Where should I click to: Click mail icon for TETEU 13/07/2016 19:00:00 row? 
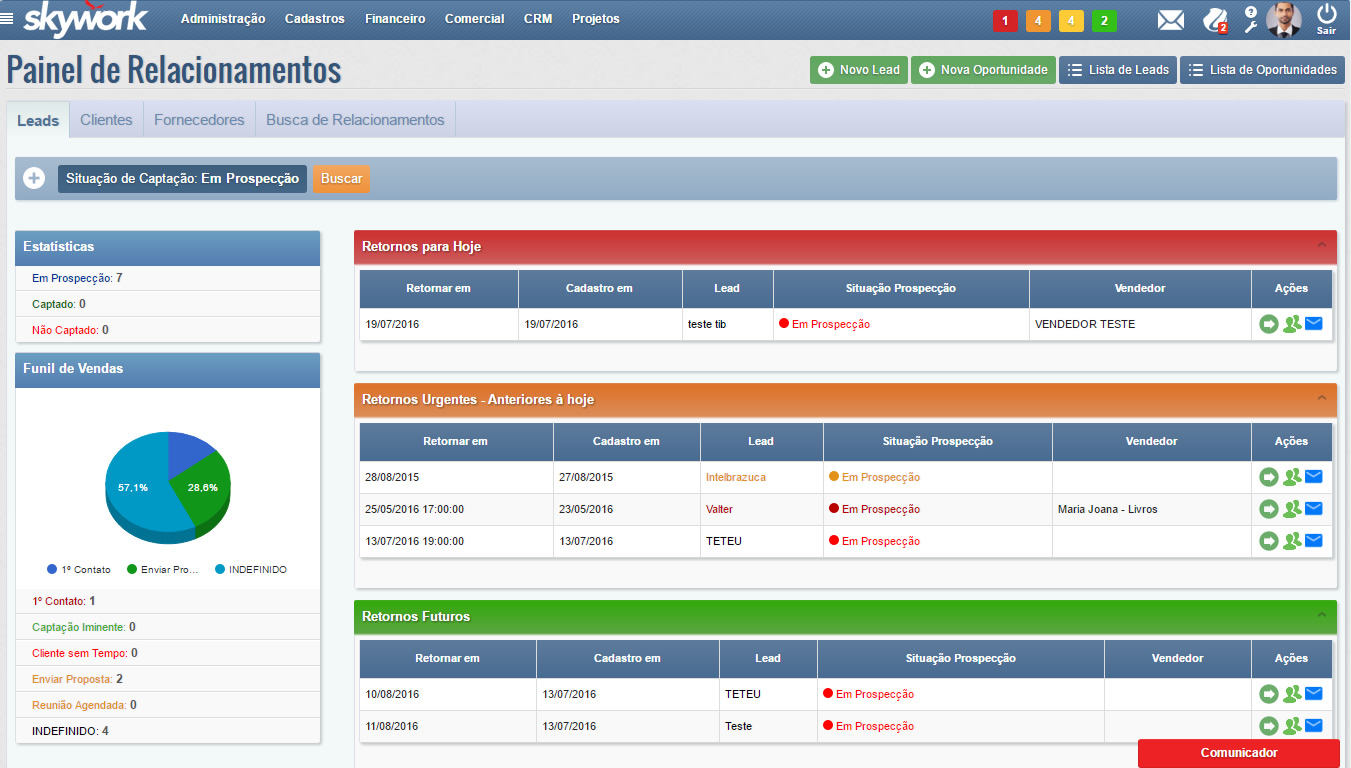pos(1314,541)
